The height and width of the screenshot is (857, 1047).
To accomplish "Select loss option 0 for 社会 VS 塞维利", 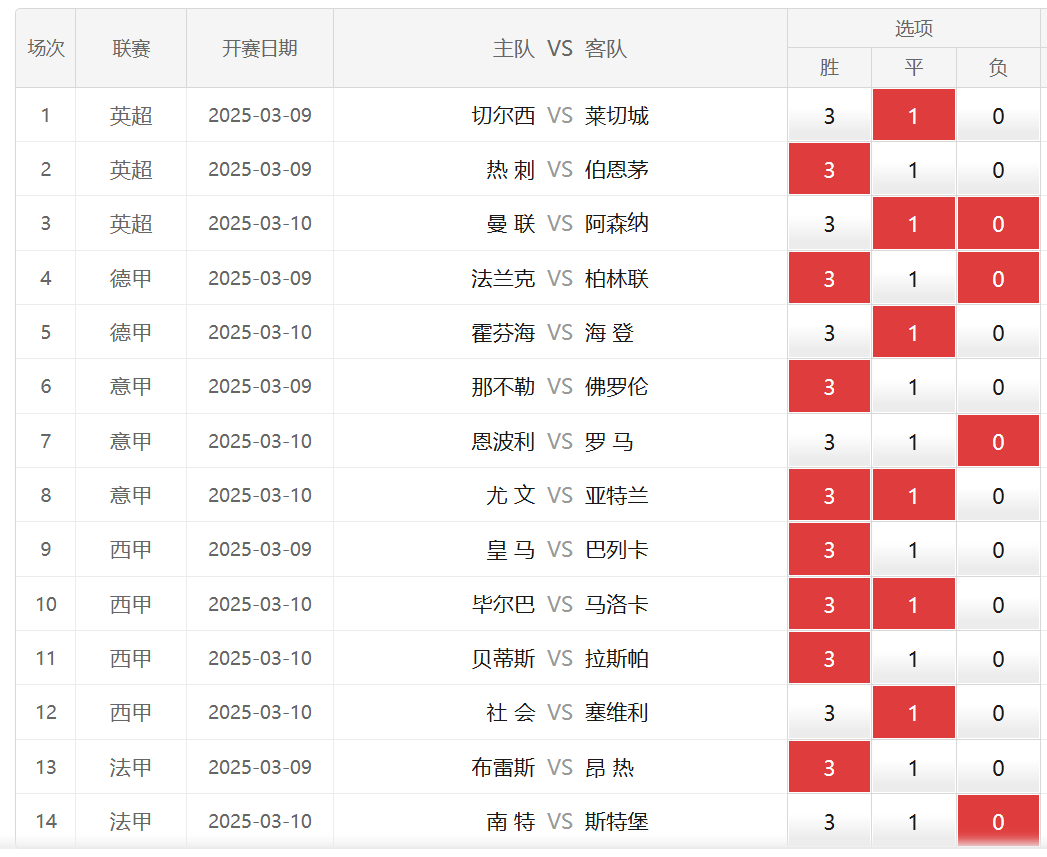I will pos(998,712).
